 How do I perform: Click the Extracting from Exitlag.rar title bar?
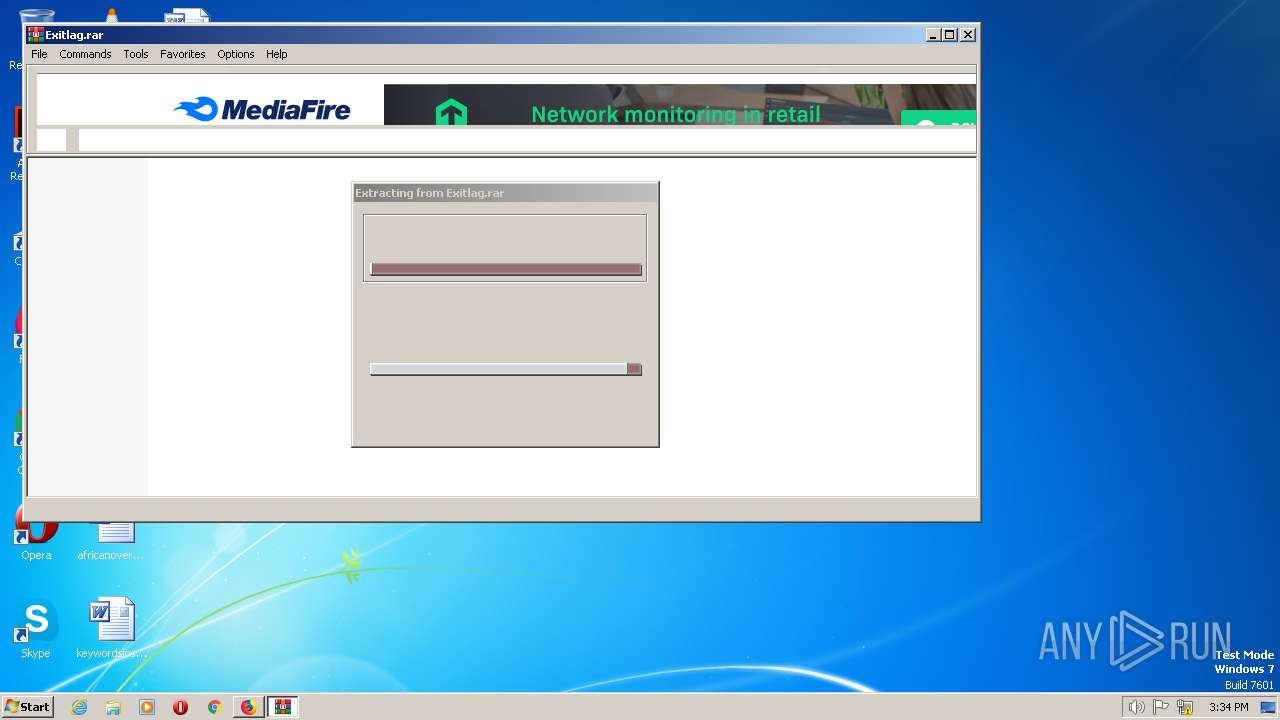pyautogui.click(x=505, y=193)
